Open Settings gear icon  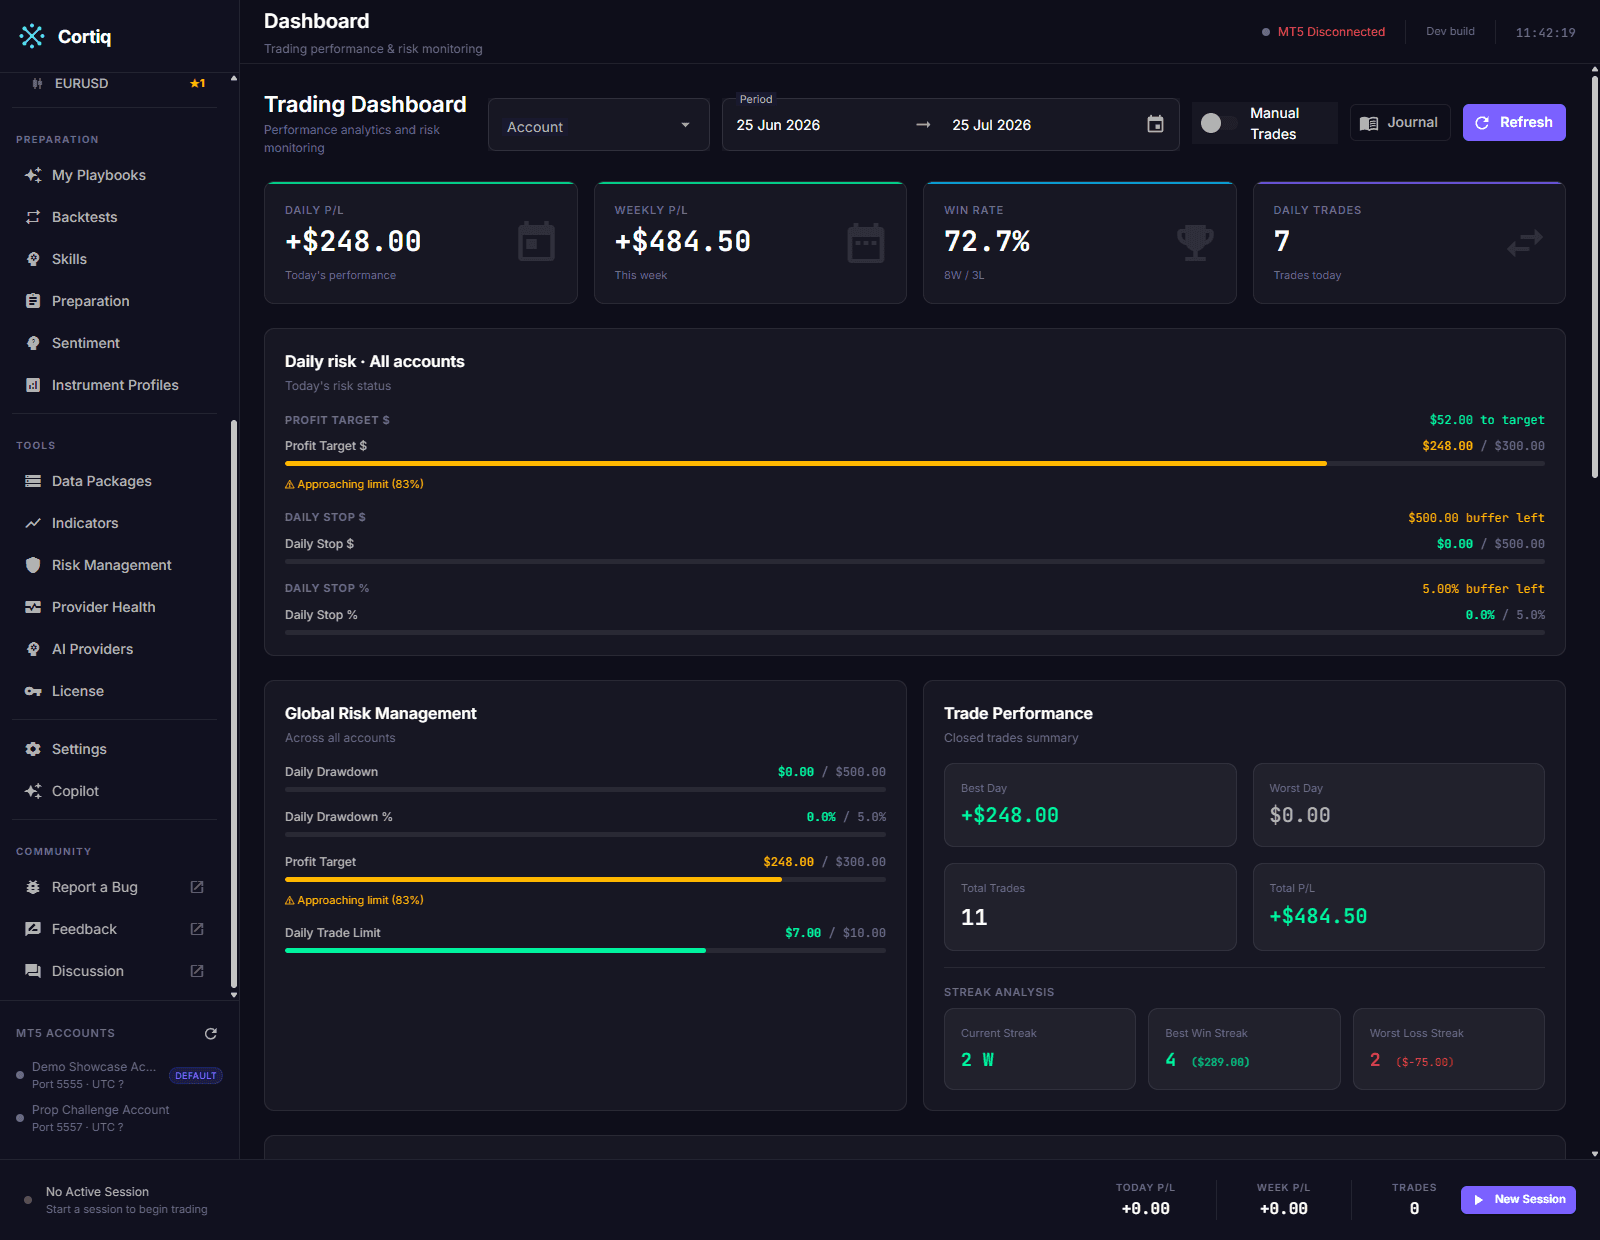(x=33, y=749)
